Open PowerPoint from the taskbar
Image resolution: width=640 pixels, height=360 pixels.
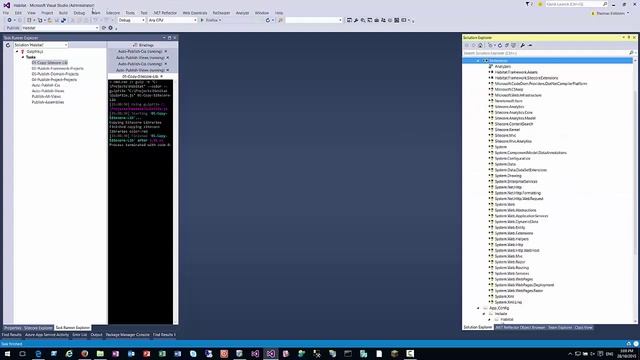coord(147,354)
